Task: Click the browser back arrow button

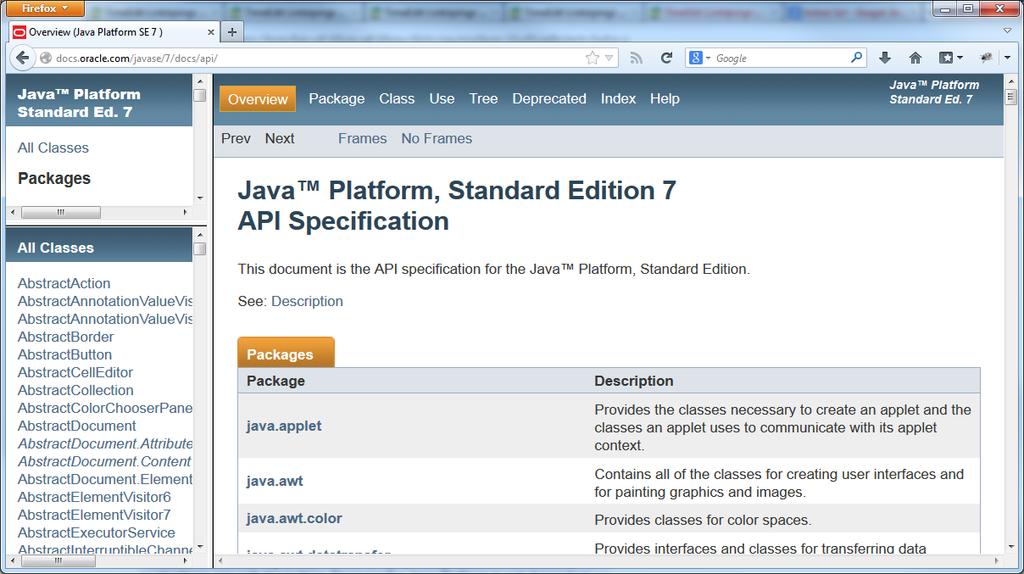Action: (x=23, y=57)
